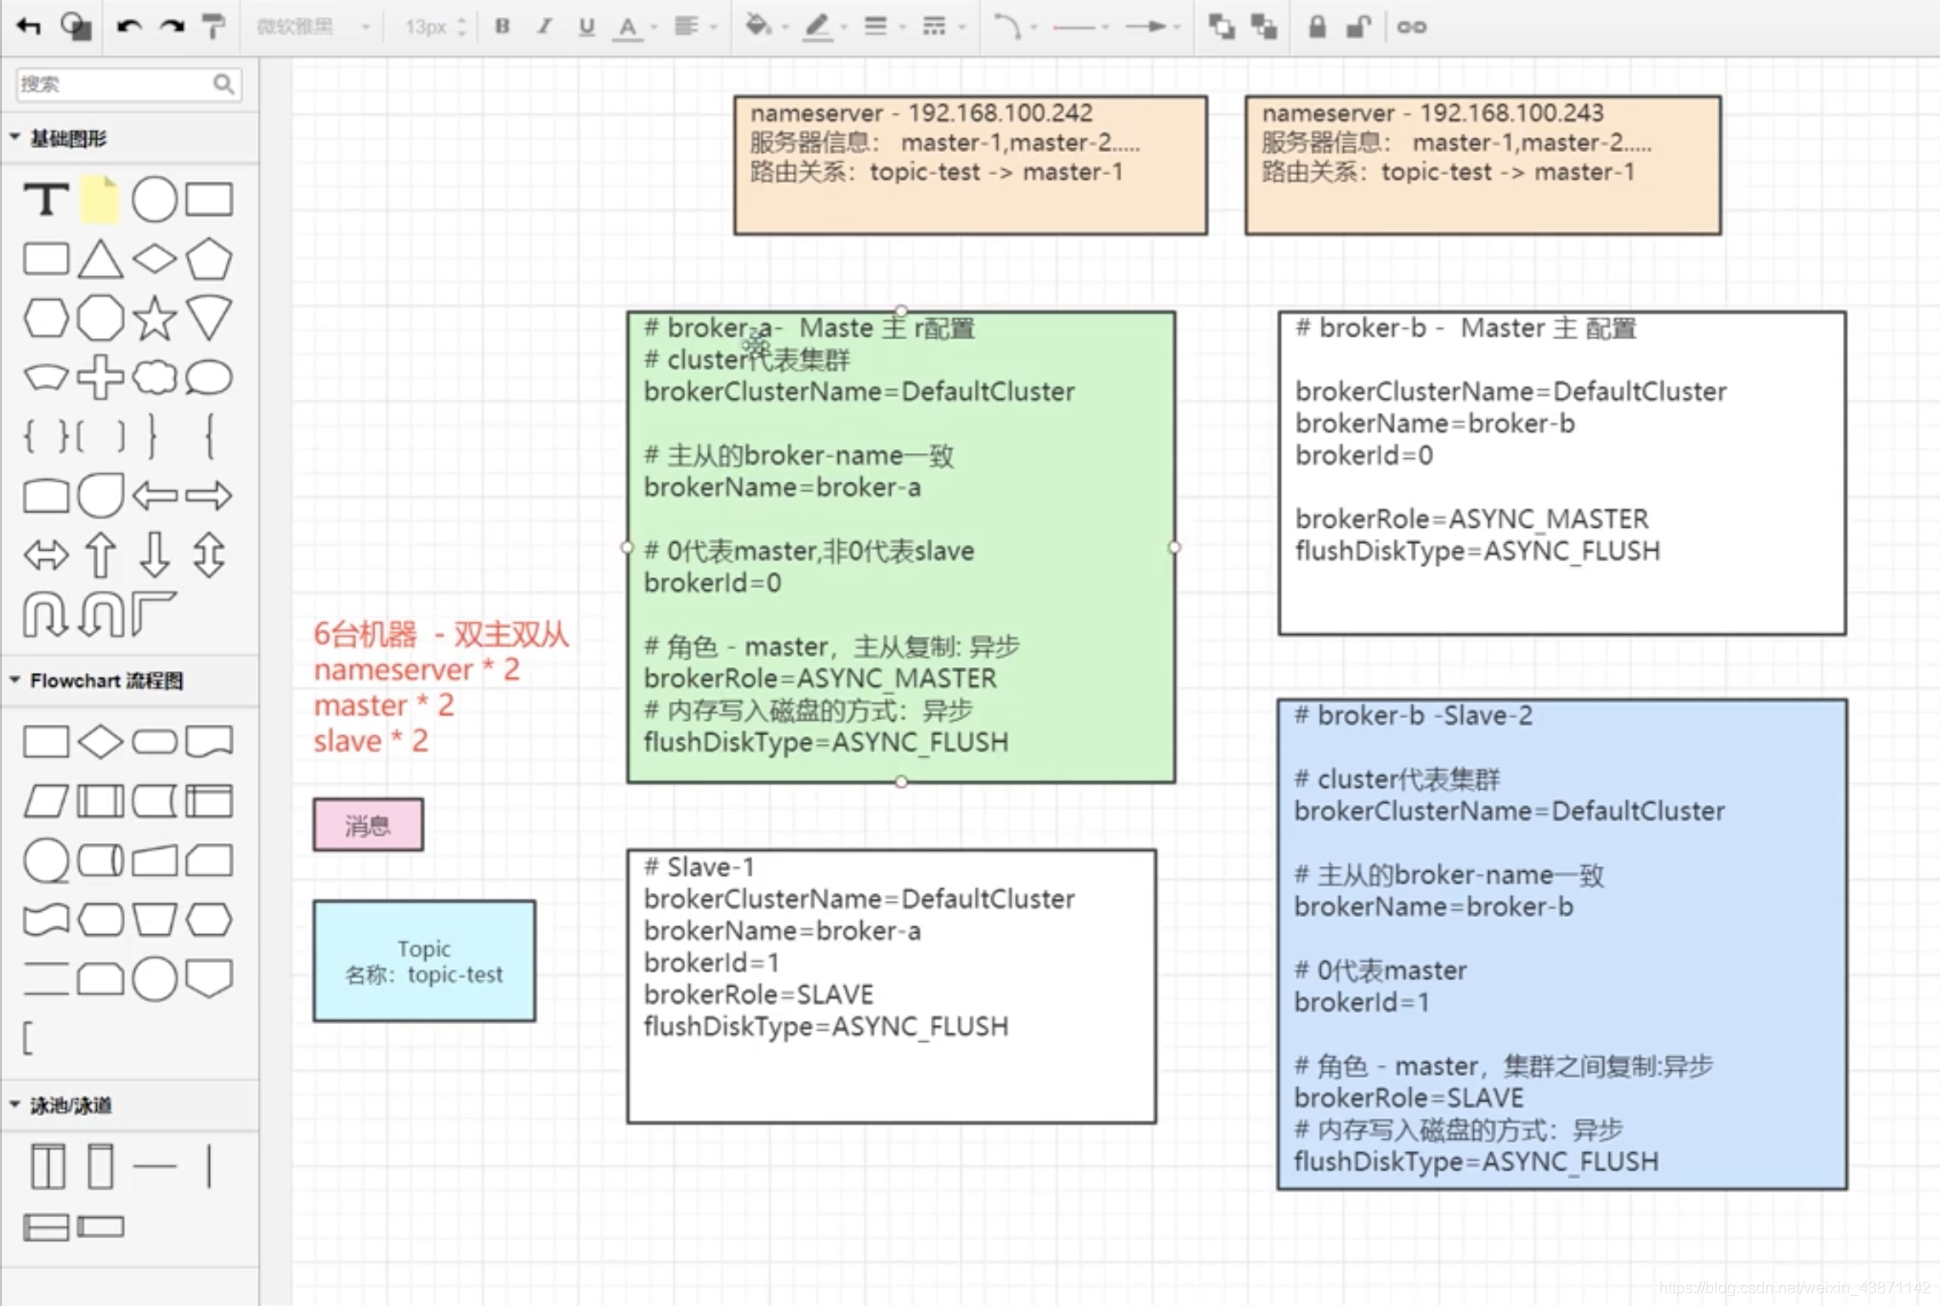Select the right arrow shape

[x=208, y=495]
